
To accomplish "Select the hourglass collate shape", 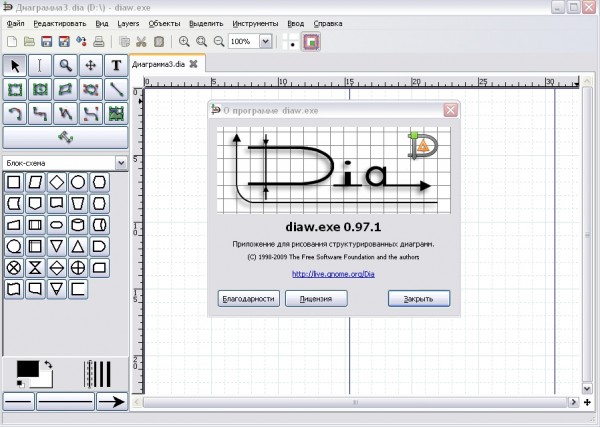I will [35, 268].
